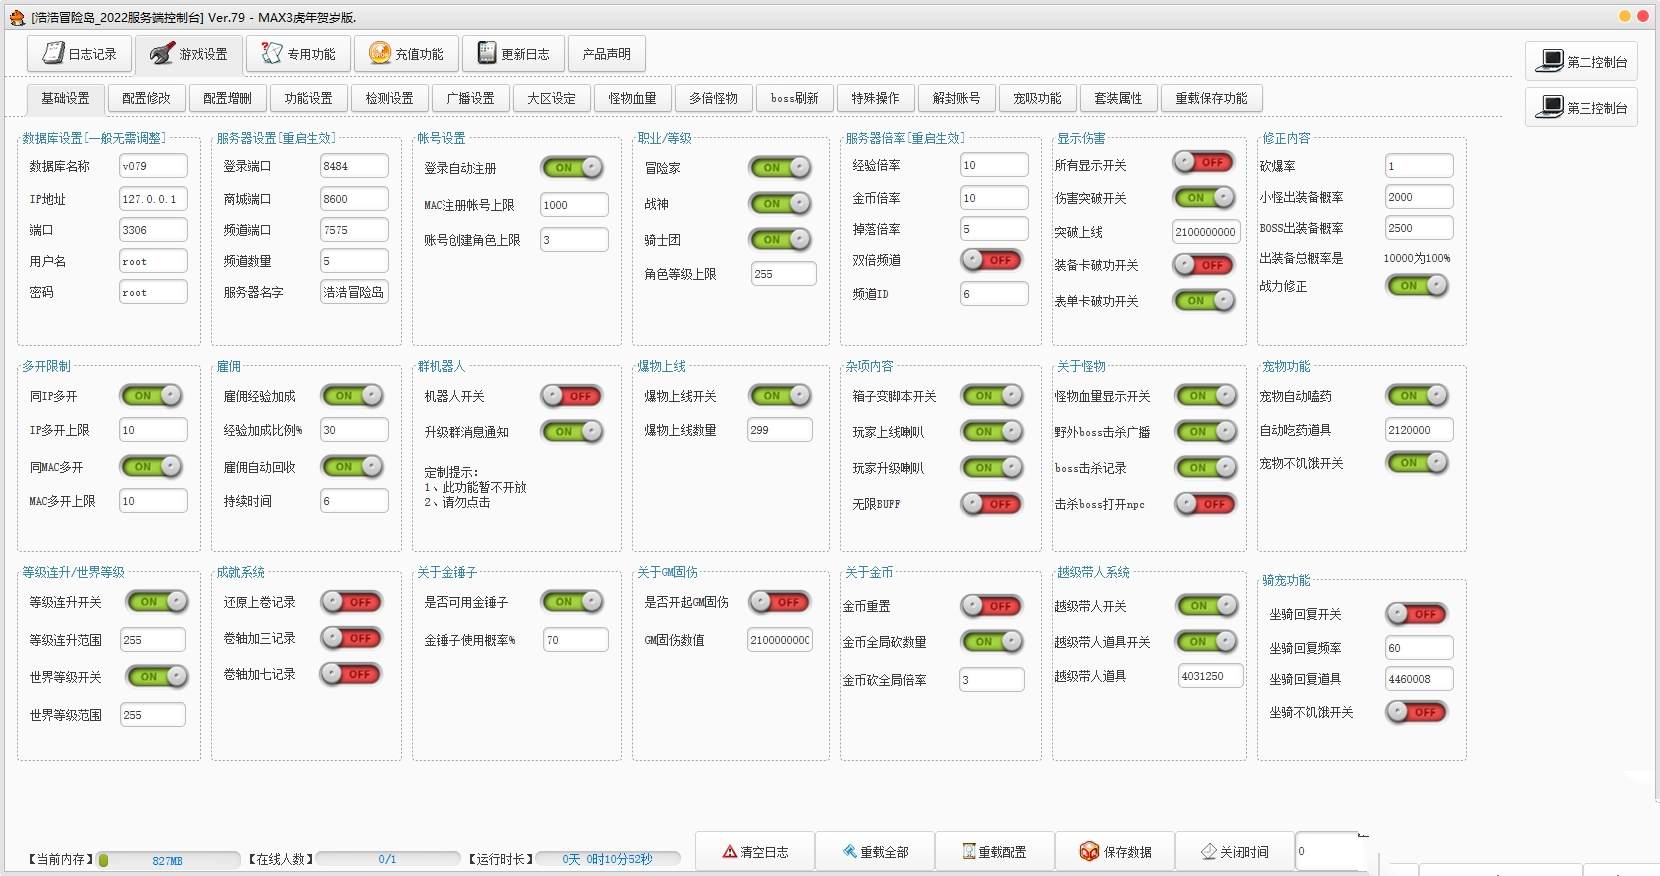Switch to the 怪物血量 tab
This screenshot has height=876, width=1660.
[633, 98]
